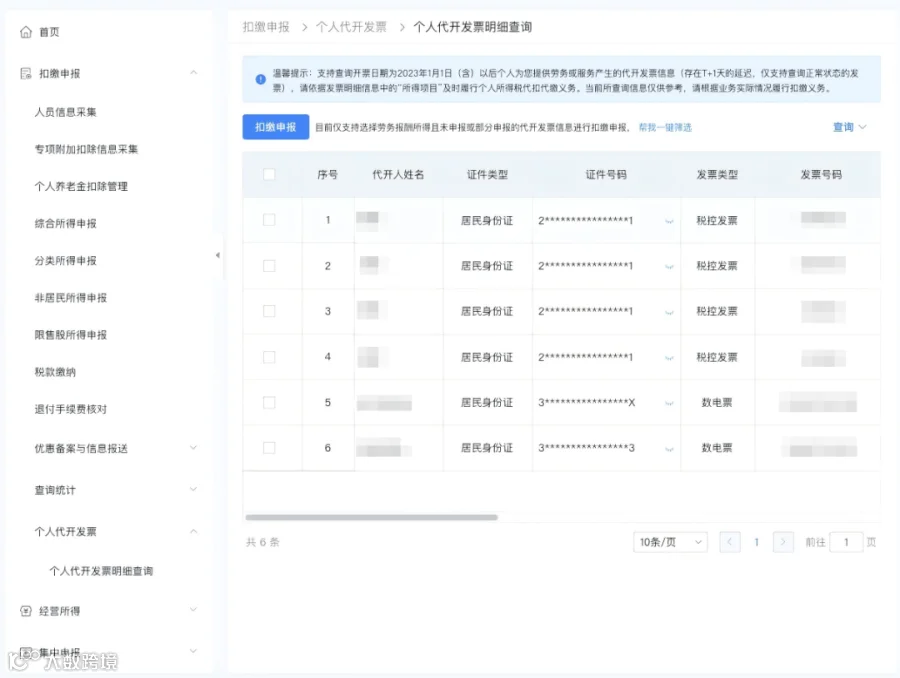This screenshot has width=900, height=678.
Task: Click 数电票 cell in row 5
Action: (x=717, y=402)
